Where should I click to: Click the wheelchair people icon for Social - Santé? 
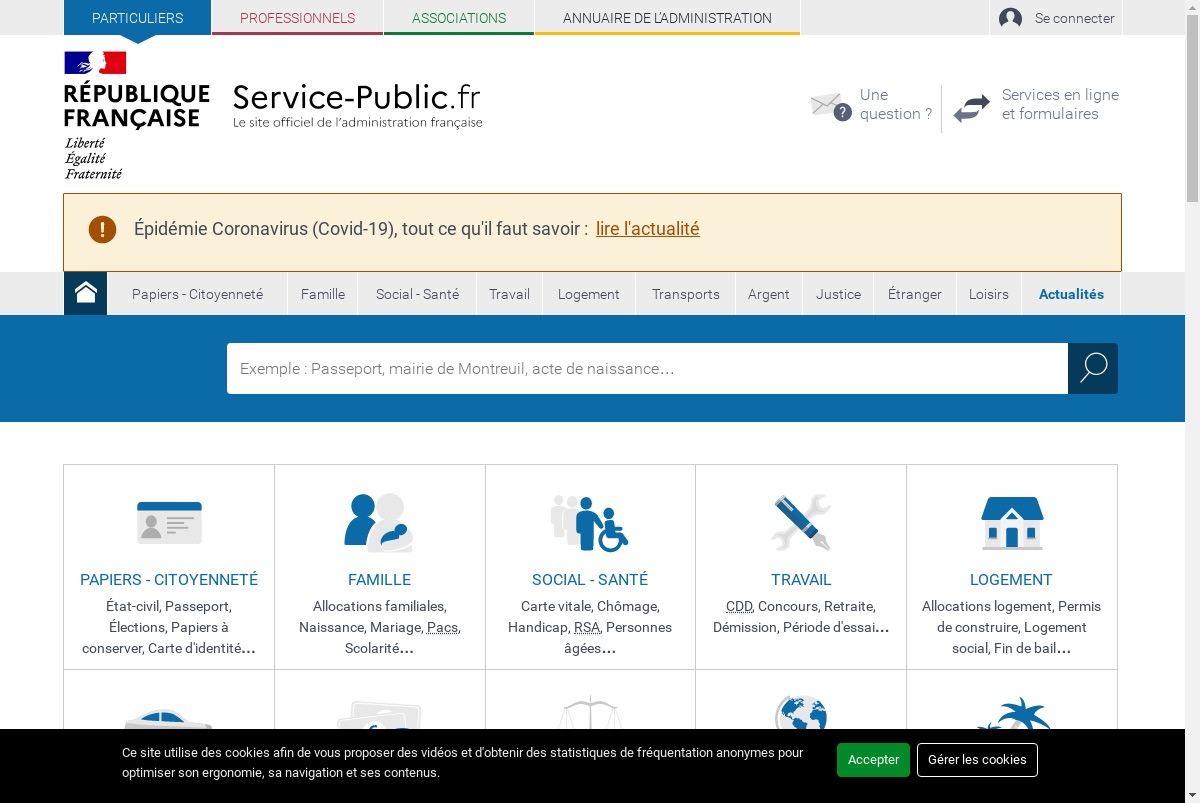click(x=590, y=523)
